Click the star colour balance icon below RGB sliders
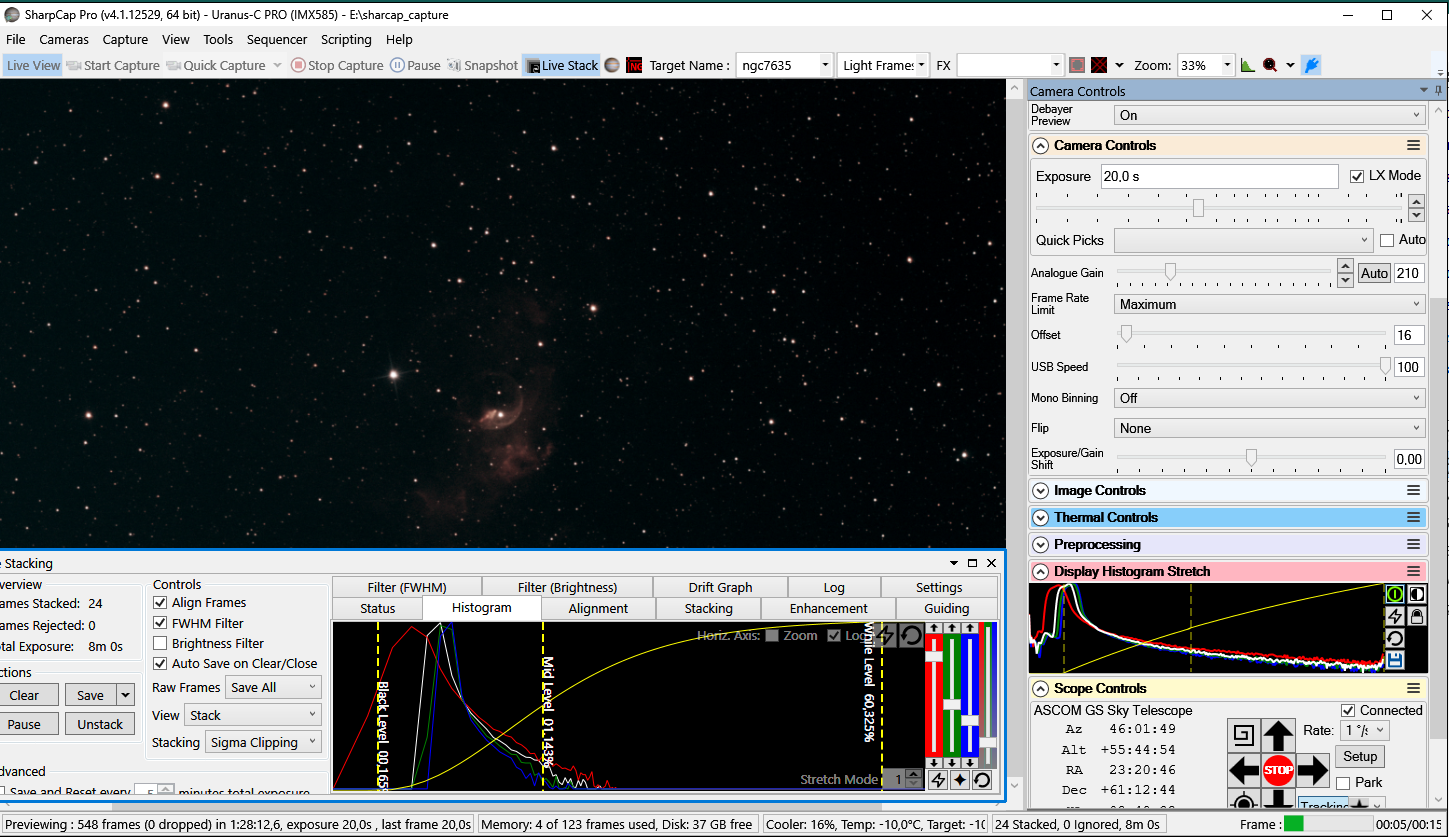Viewport: 1449px width, 837px height. (x=960, y=780)
